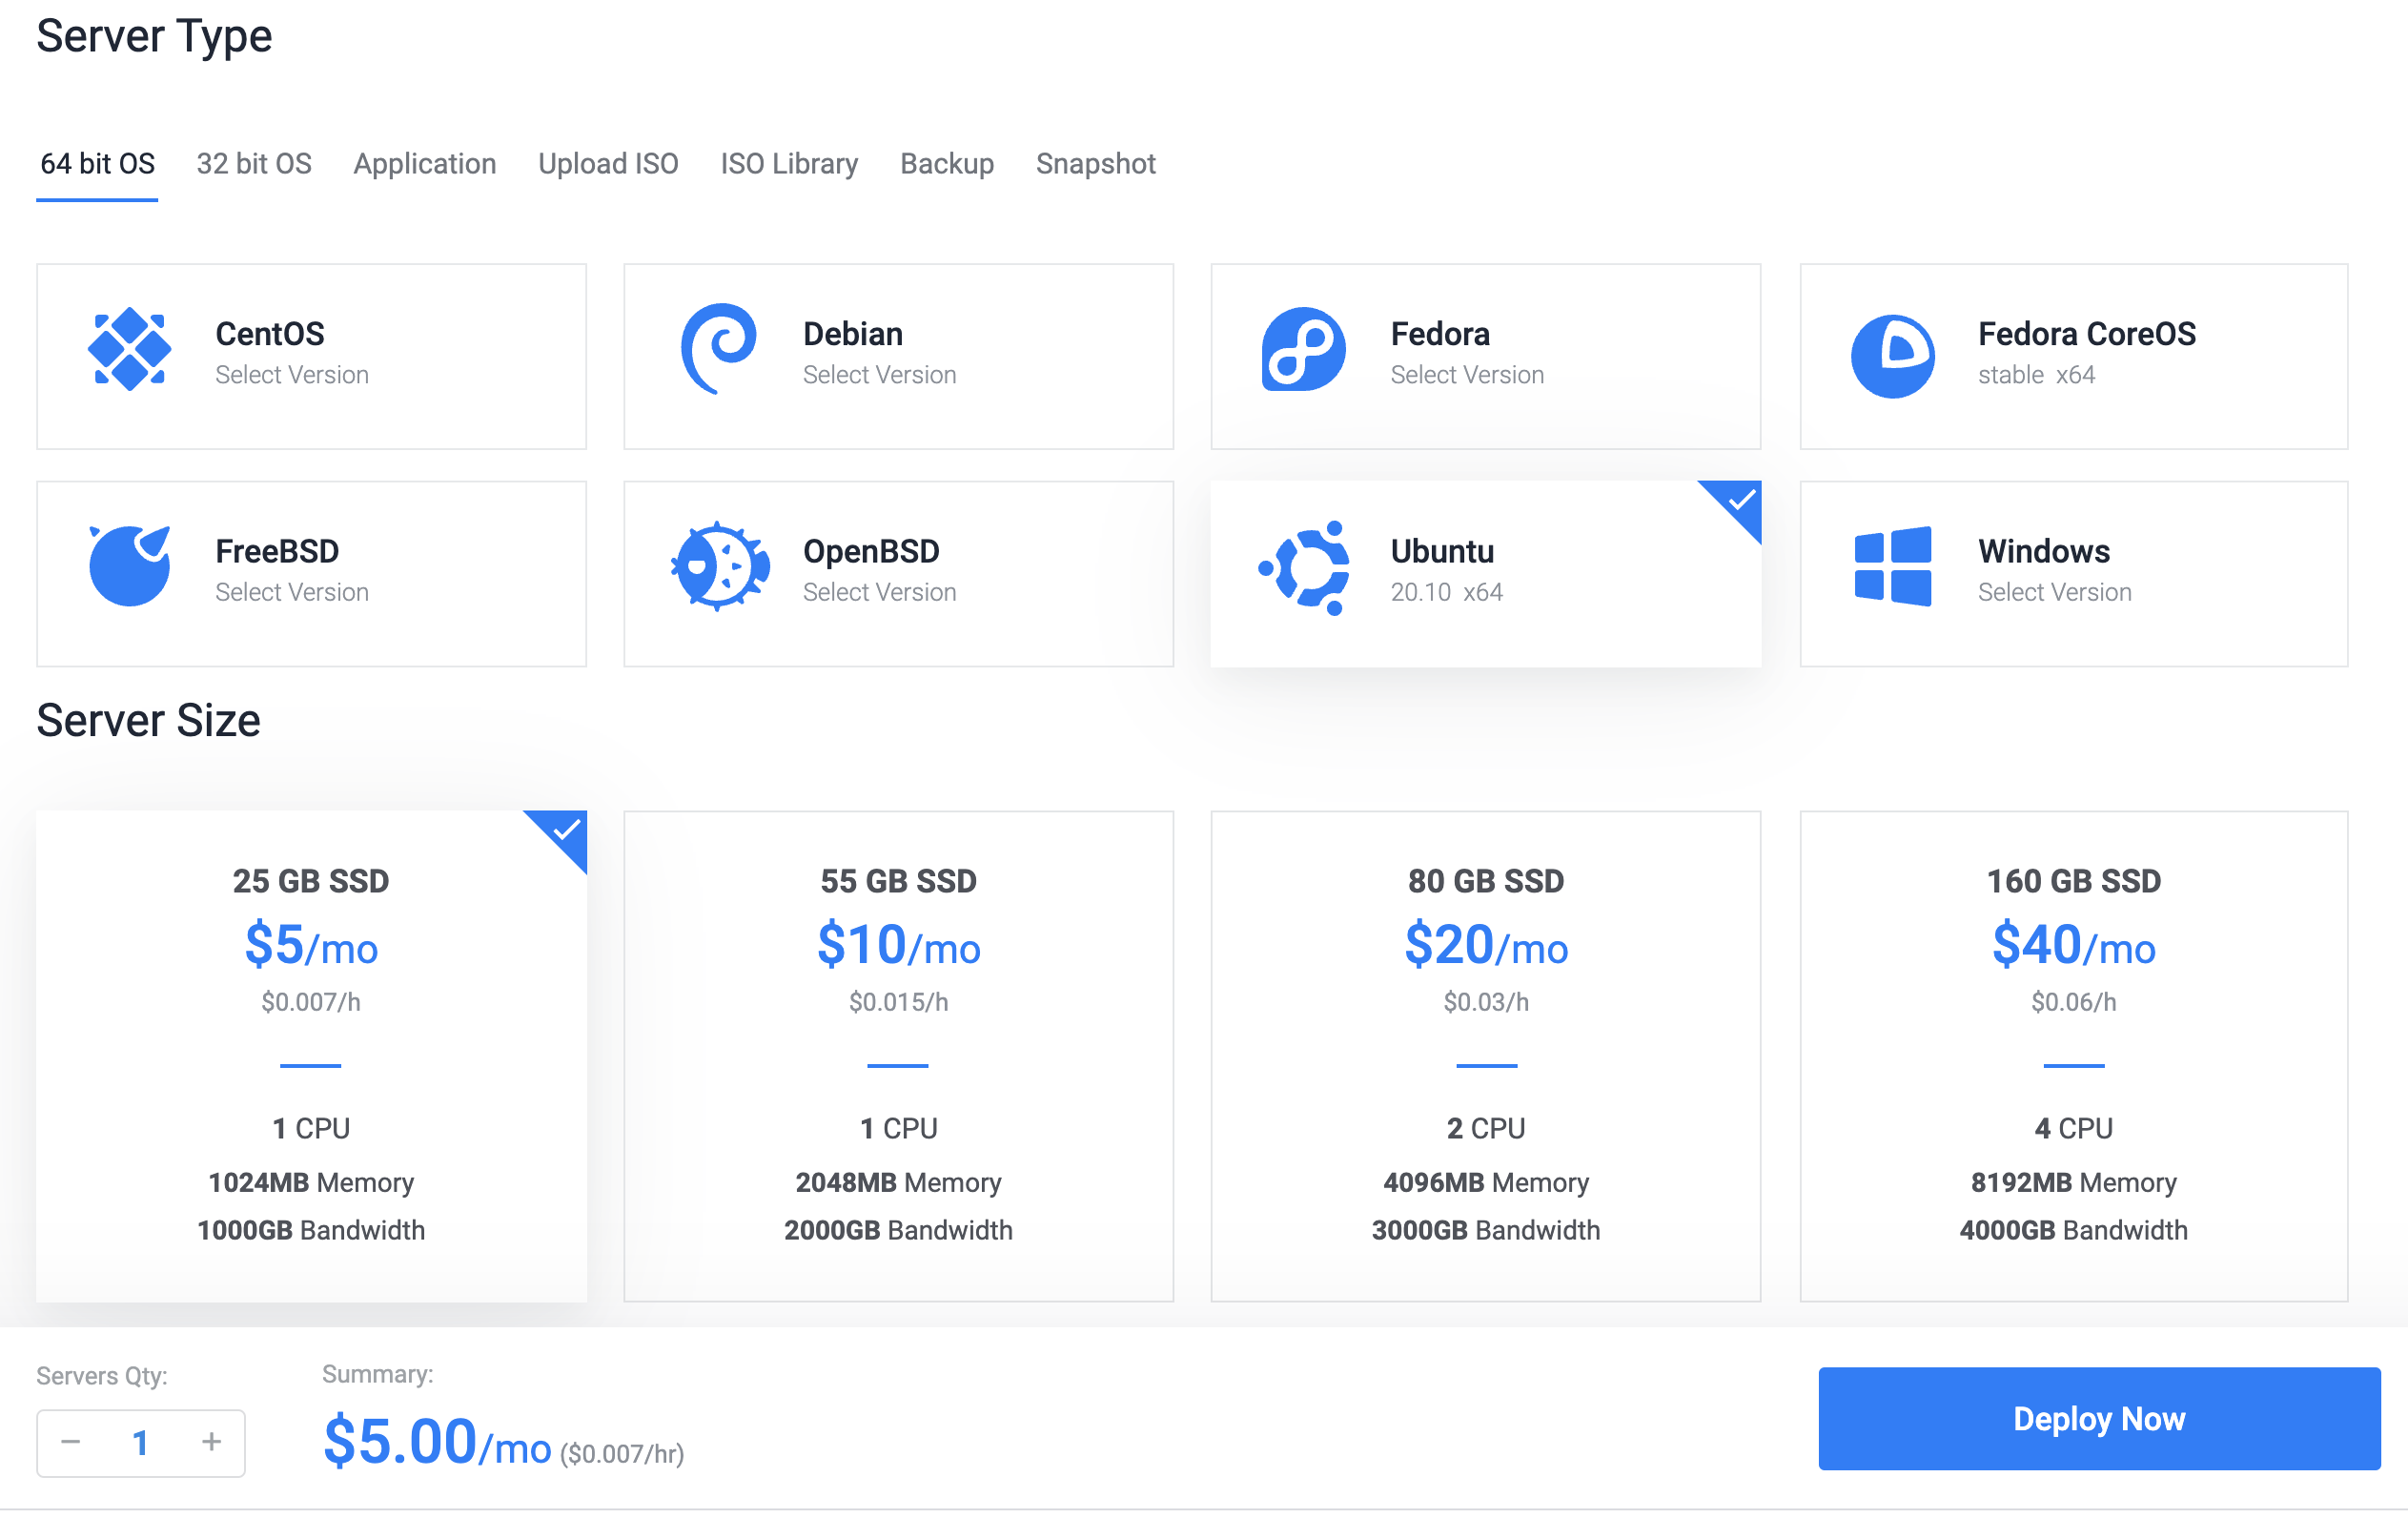Click the Server Type heading
This screenshot has width=2408, height=1518.
click(x=154, y=37)
